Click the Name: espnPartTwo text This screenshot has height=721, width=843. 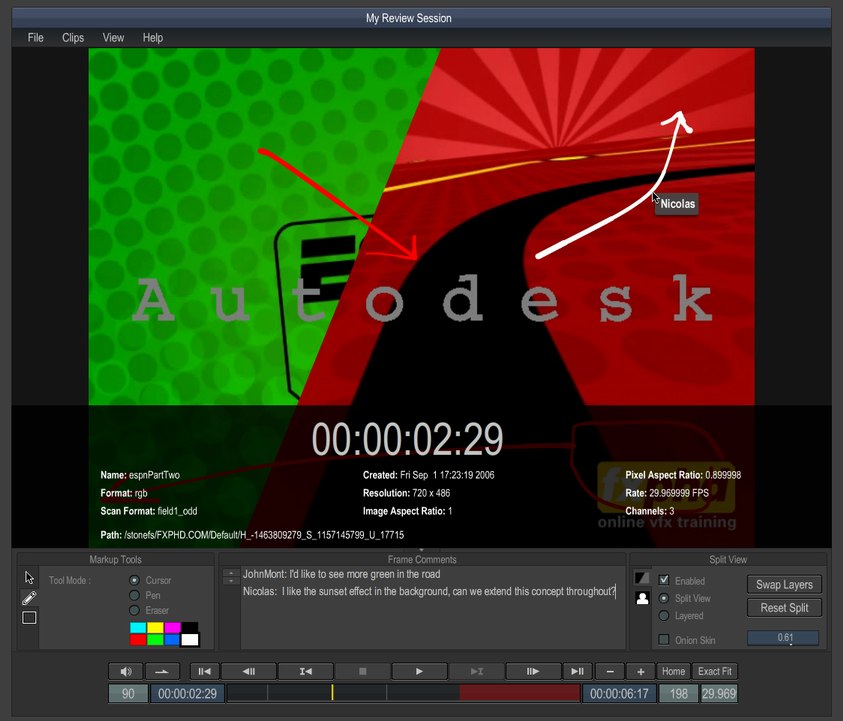click(x=140, y=475)
